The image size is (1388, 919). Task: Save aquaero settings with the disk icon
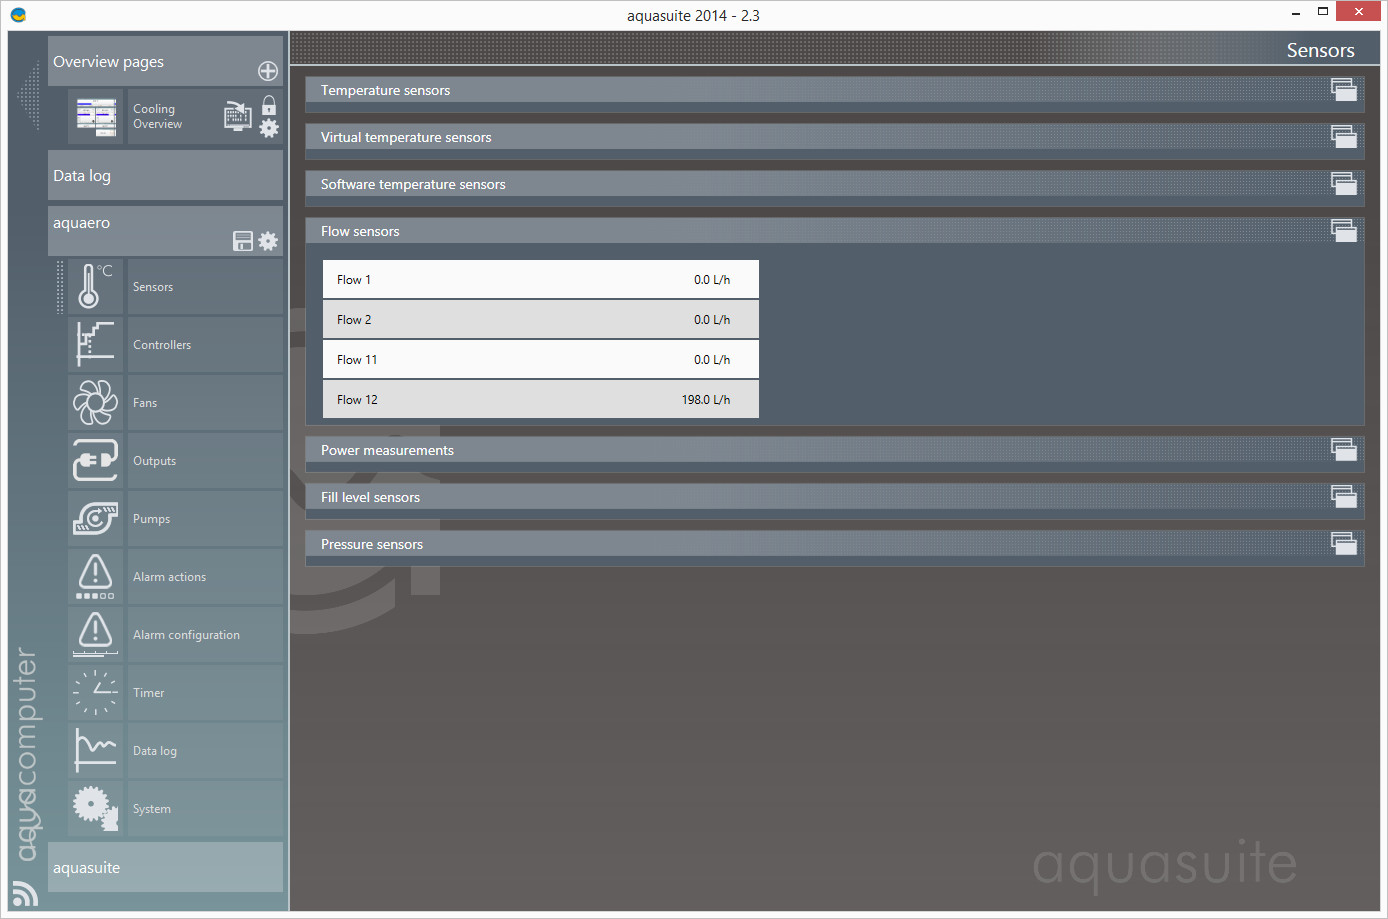pyautogui.click(x=243, y=241)
